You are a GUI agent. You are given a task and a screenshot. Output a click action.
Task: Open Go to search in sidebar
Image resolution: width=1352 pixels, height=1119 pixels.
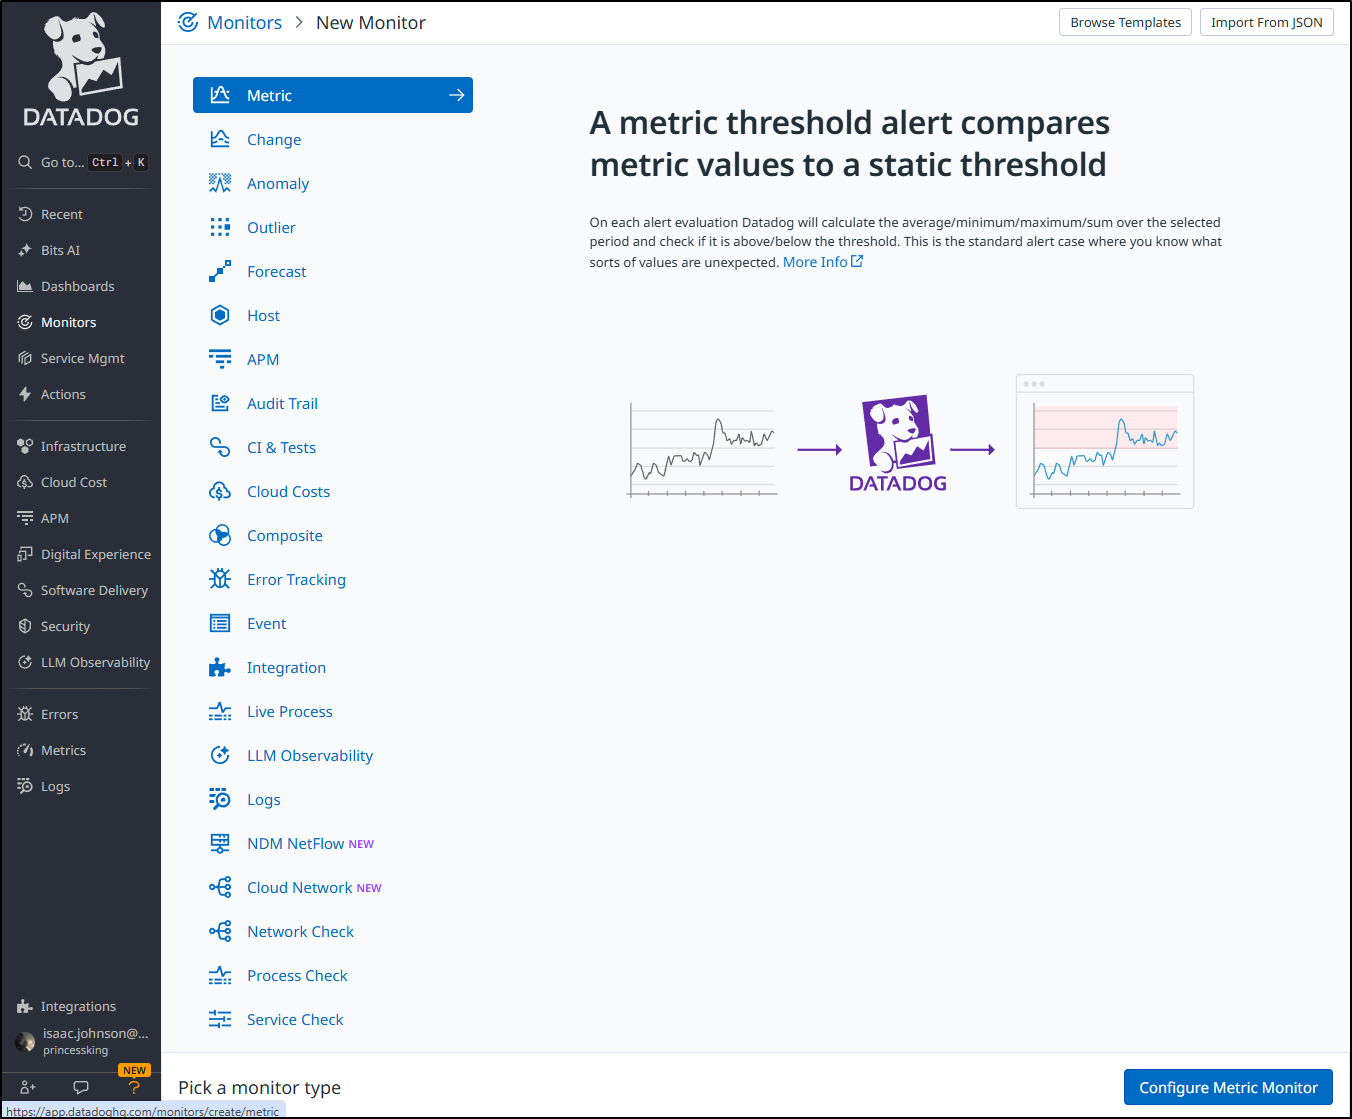click(x=82, y=162)
